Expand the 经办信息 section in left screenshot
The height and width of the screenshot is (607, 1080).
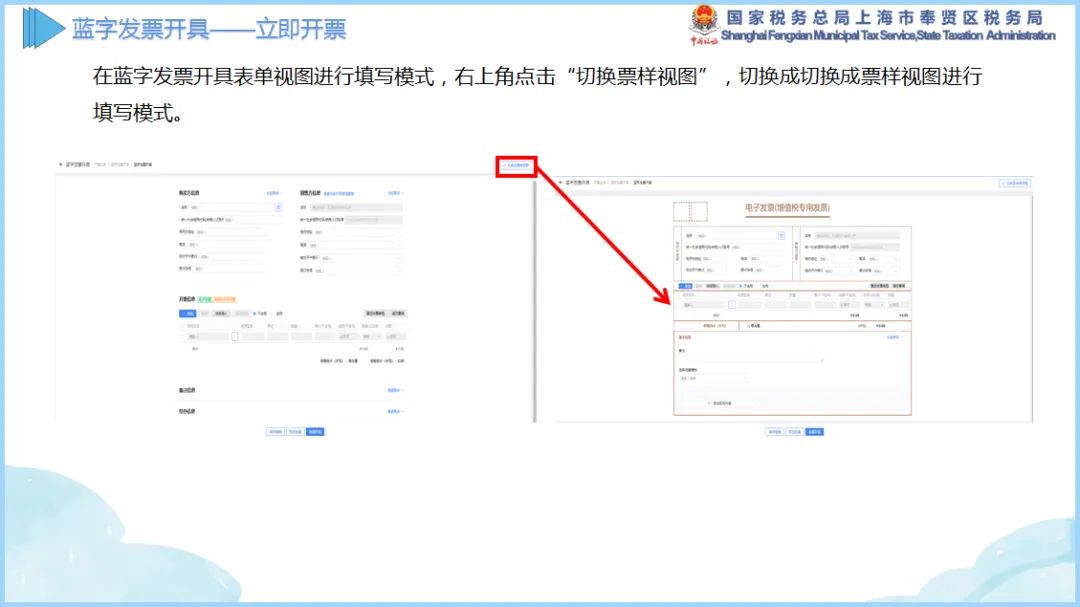[395, 411]
